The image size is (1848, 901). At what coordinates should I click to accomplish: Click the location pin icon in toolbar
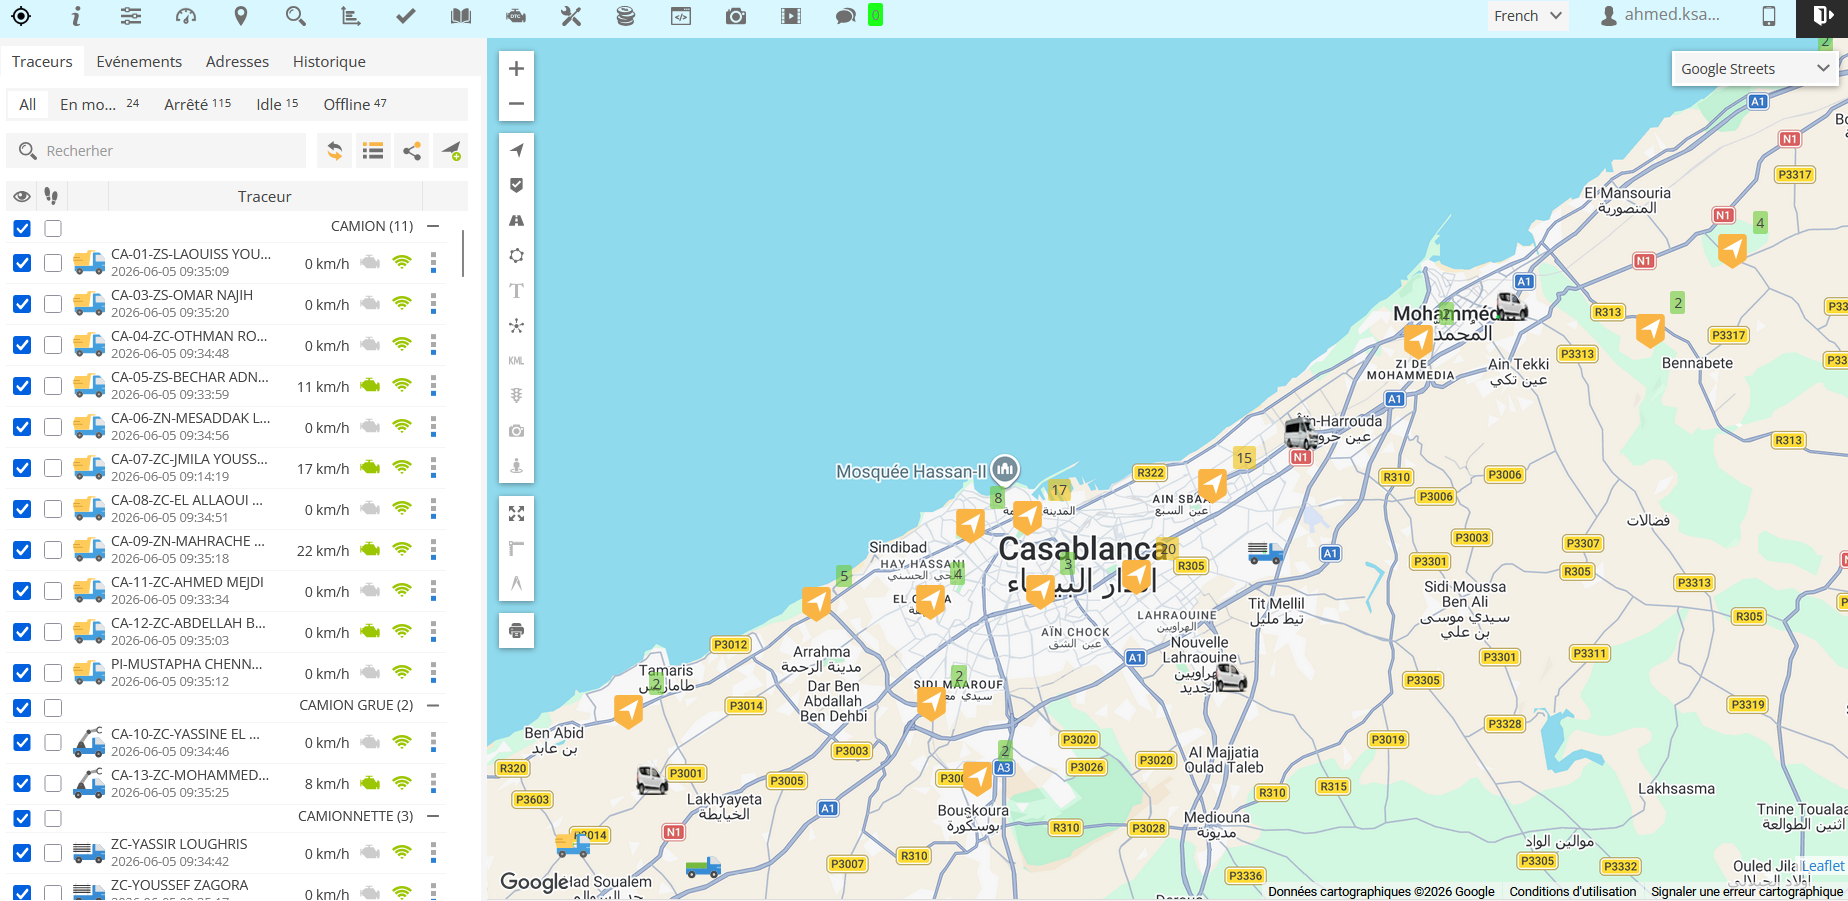pyautogui.click(x=241, y=16)
